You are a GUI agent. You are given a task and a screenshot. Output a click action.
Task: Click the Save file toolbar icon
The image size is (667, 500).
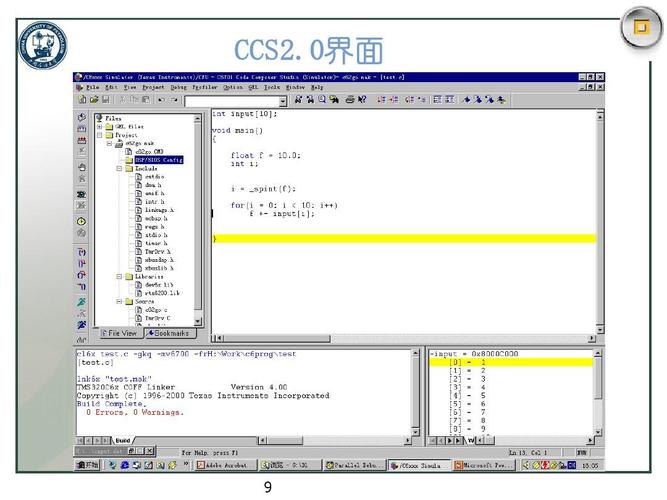[x=105, y=100]
